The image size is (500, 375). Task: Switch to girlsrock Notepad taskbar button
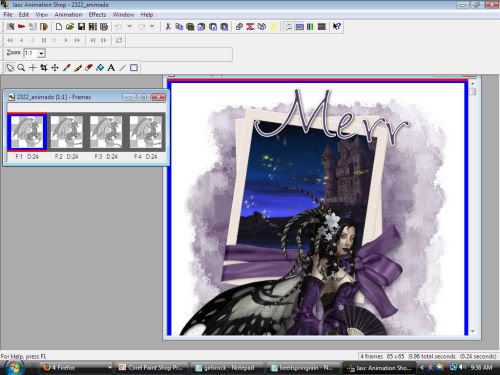228,368
